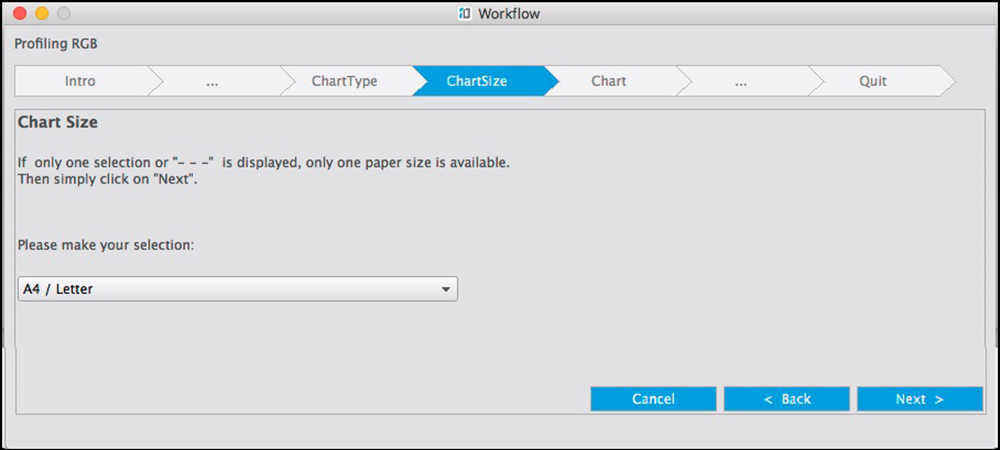Image resolution: width=1000 pixels, height=450 pixels.
Task: Proceed with the Next > button
Action: click(919, 399)
